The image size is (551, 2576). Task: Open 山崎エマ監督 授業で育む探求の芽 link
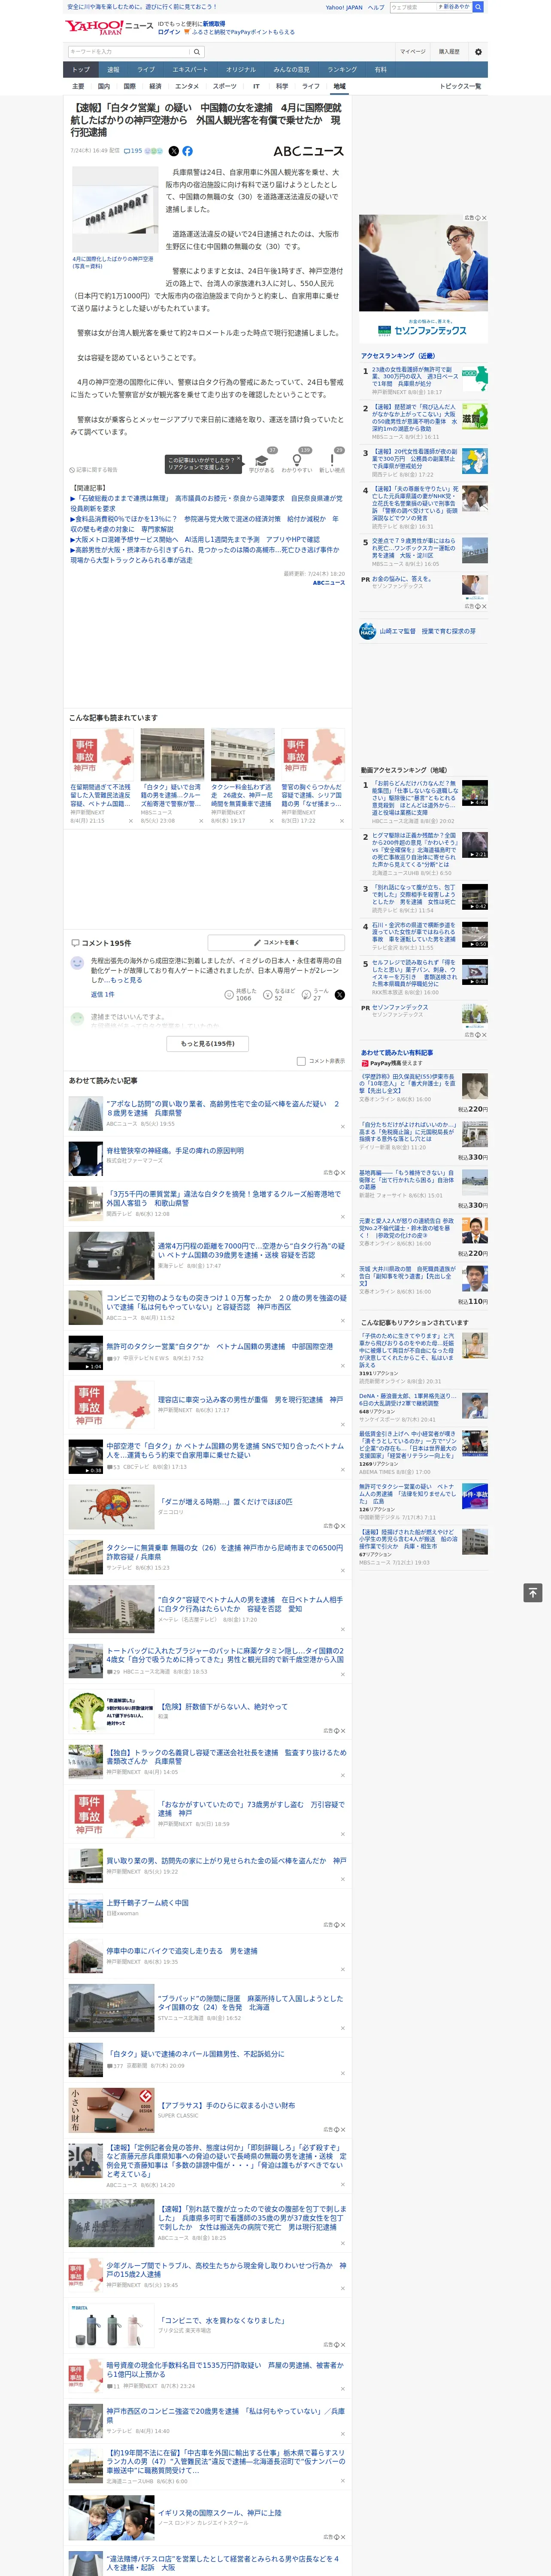click(x=427, y=631)
